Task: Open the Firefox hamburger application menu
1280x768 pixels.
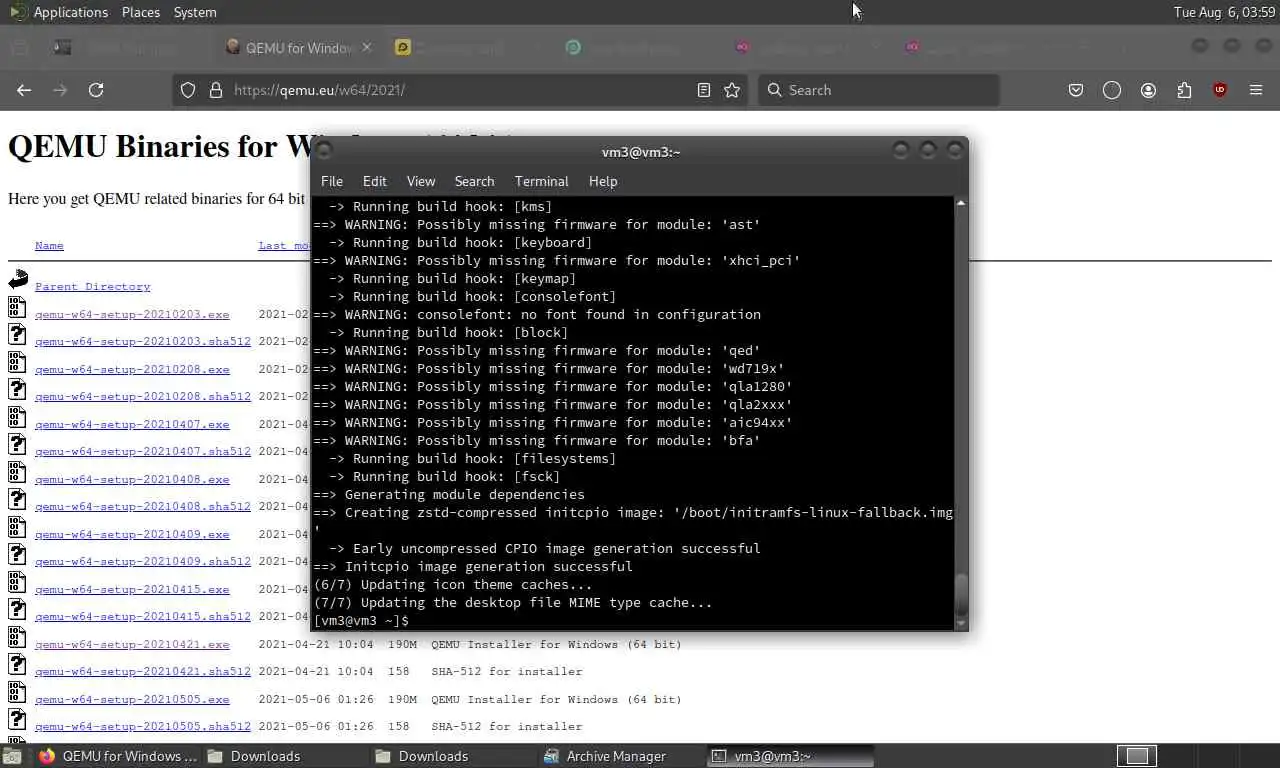Action: coord(1256,90)
